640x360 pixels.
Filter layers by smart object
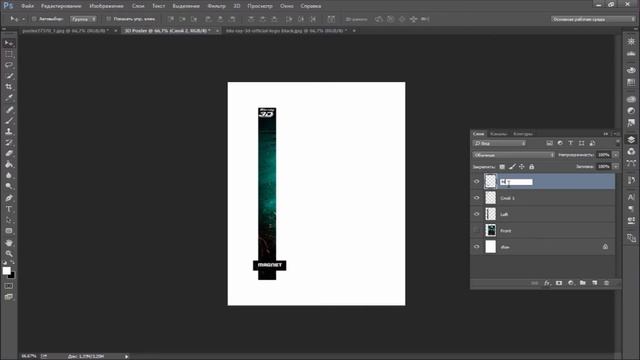click(x=592, y=143)
